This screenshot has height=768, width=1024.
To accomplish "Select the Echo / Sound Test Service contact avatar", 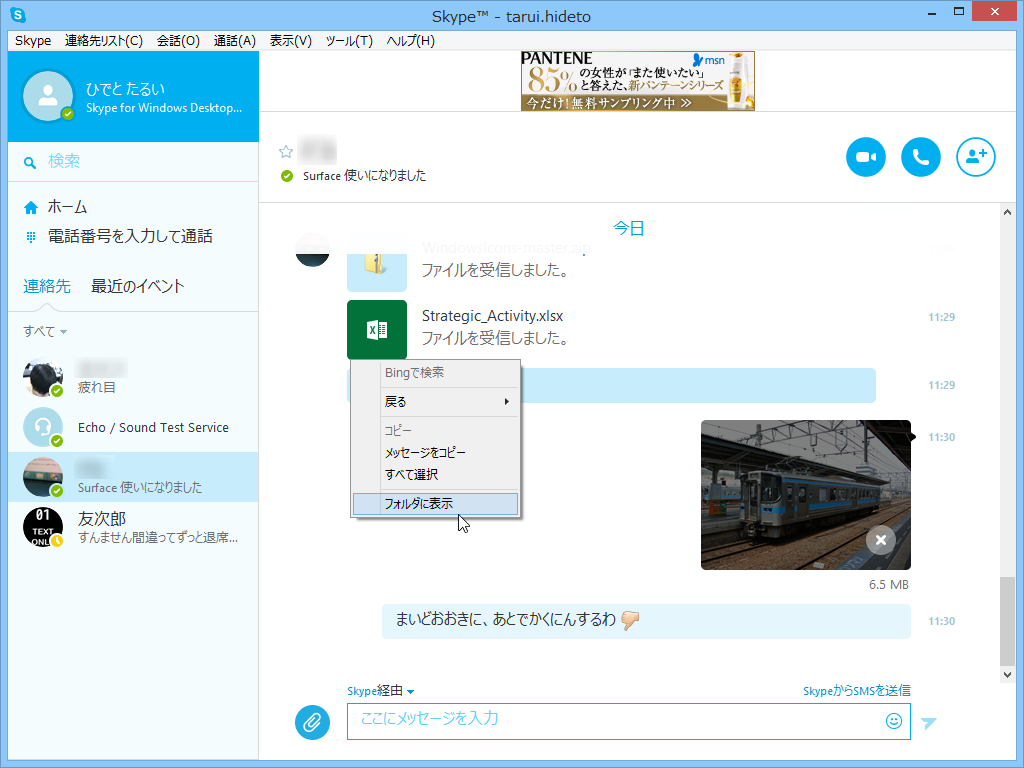I will (x=42, y=427).
